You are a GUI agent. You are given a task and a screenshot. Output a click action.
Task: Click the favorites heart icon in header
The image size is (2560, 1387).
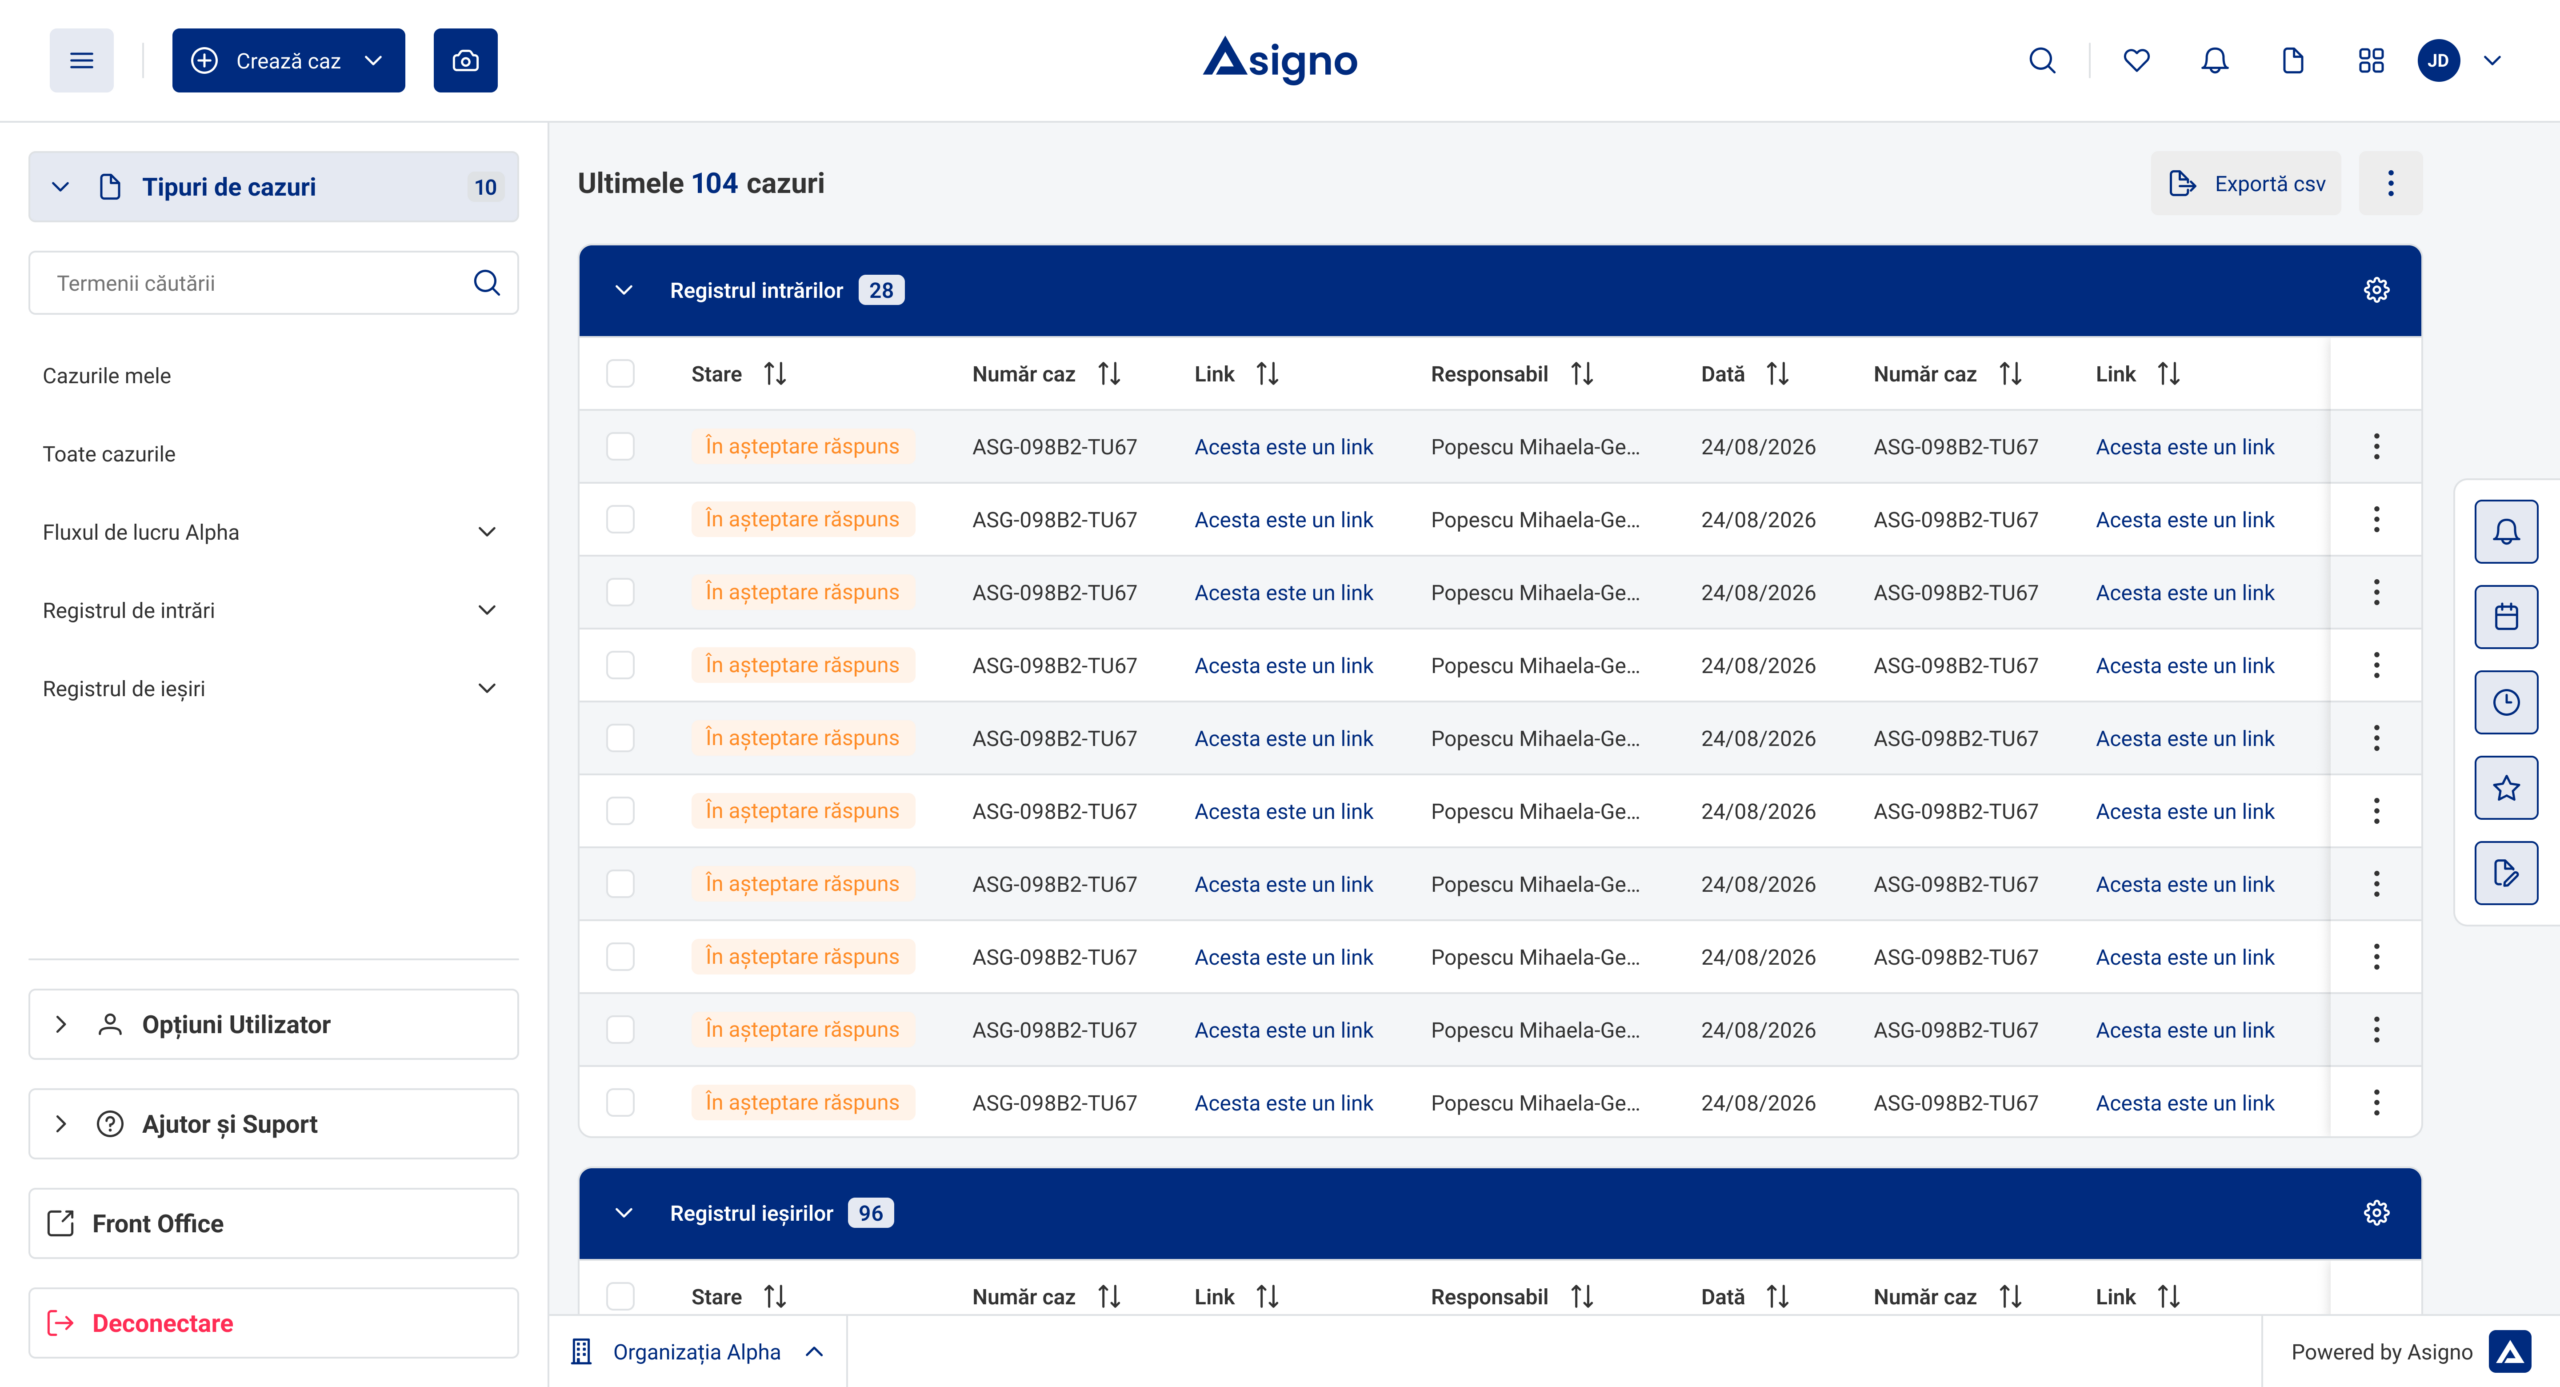point(2136,61)
